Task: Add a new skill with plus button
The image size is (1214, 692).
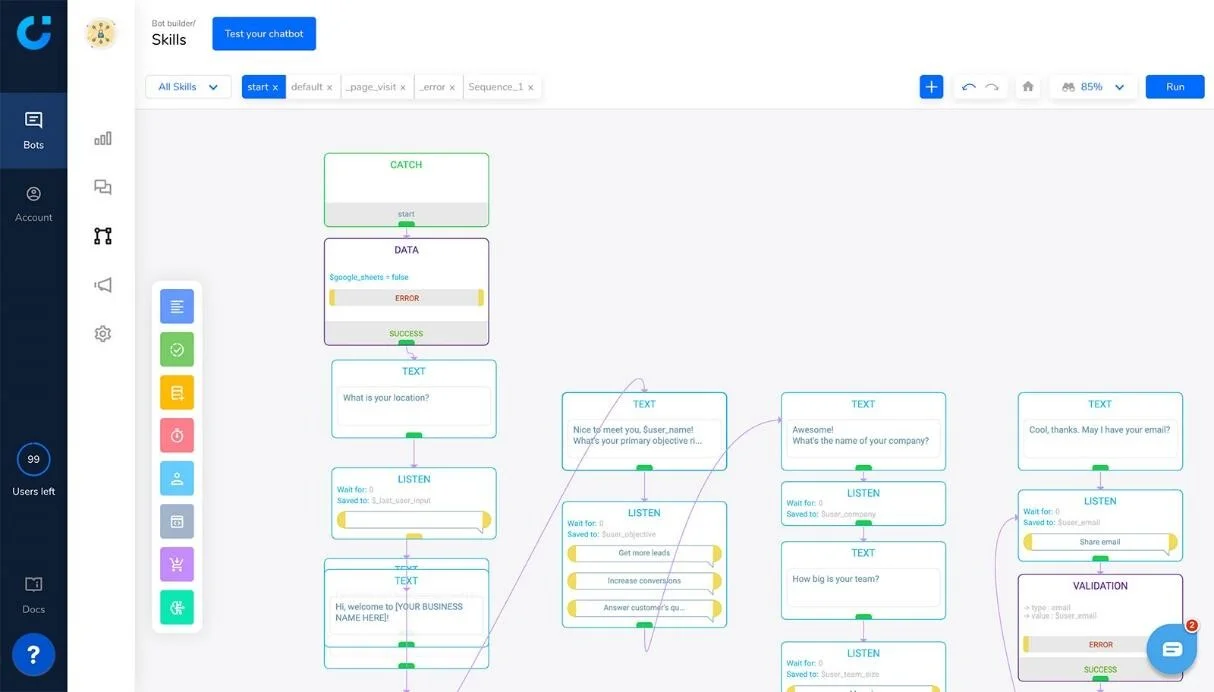Action: pos(931,87)
